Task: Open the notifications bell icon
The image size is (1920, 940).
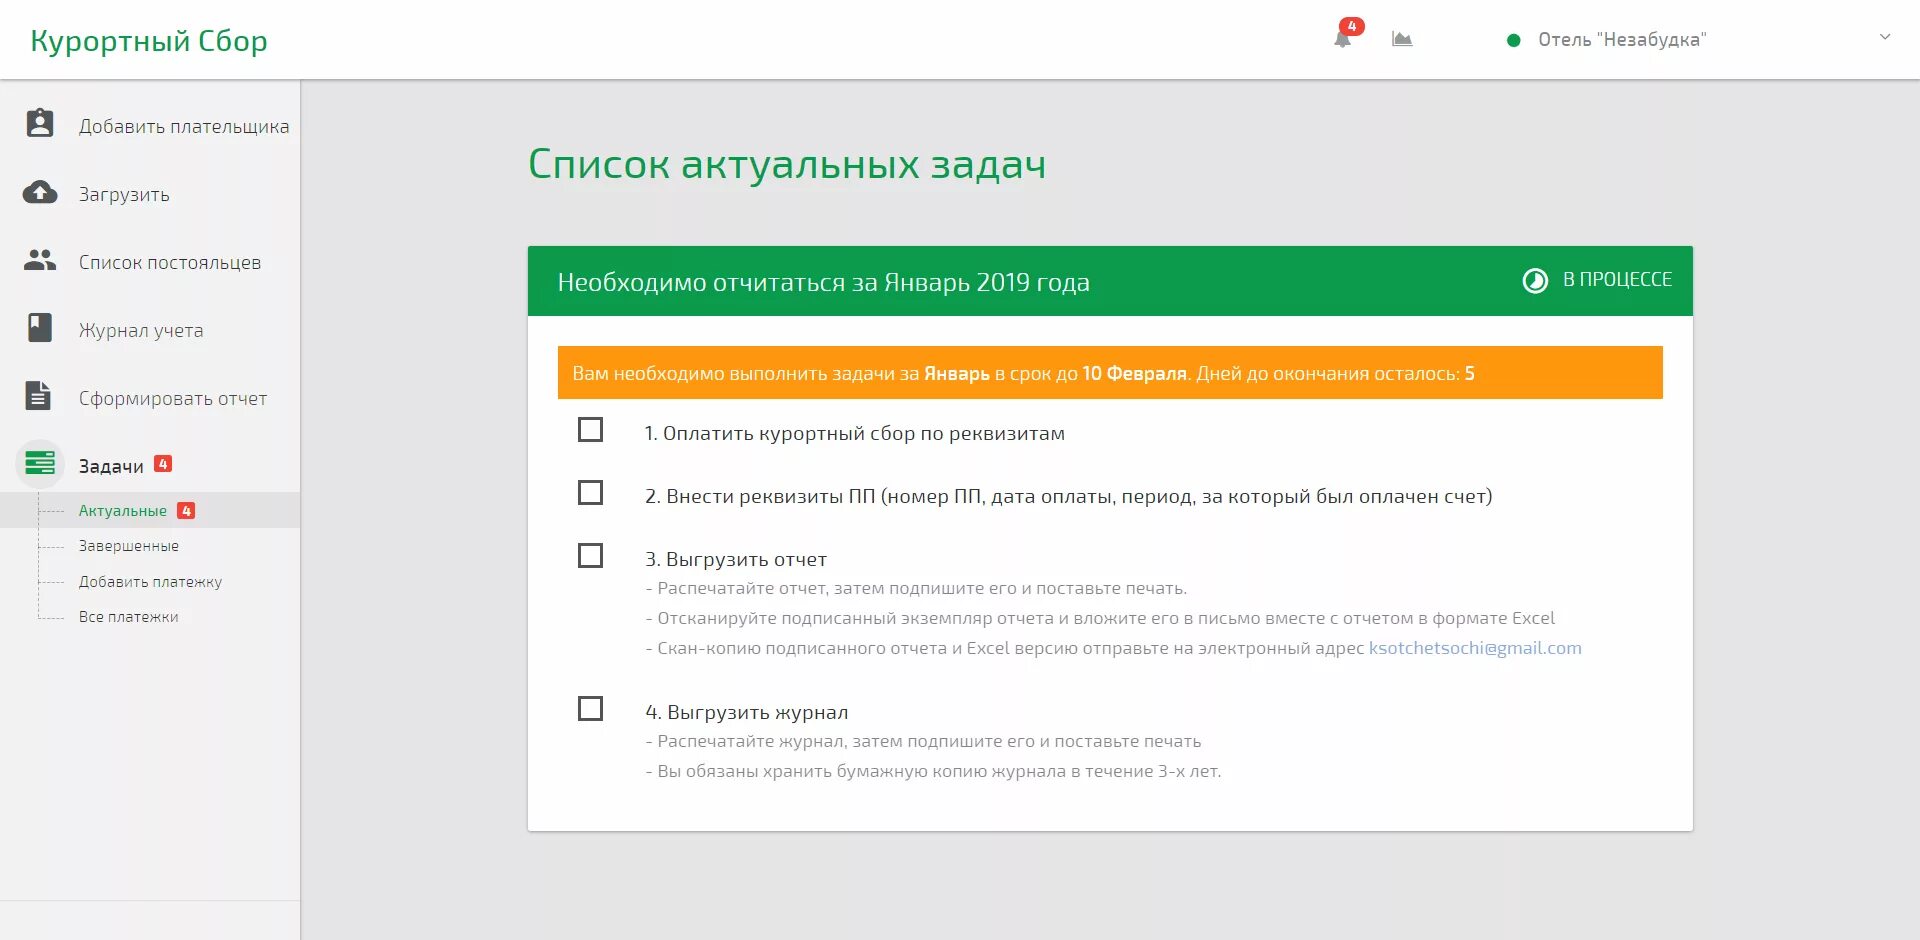Action: coord(1342,40)
